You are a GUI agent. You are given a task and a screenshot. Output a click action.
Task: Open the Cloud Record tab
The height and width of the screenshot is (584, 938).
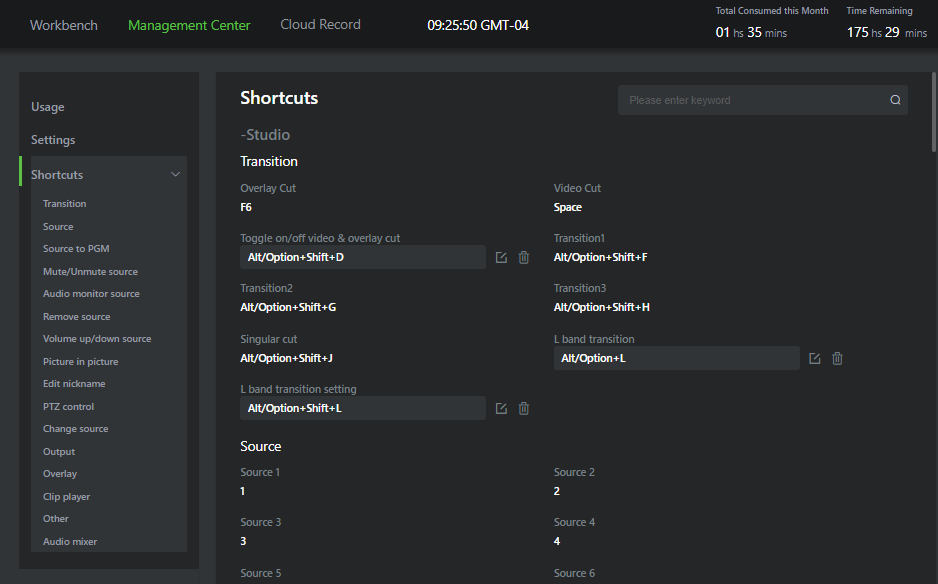(x=320, y=24)
